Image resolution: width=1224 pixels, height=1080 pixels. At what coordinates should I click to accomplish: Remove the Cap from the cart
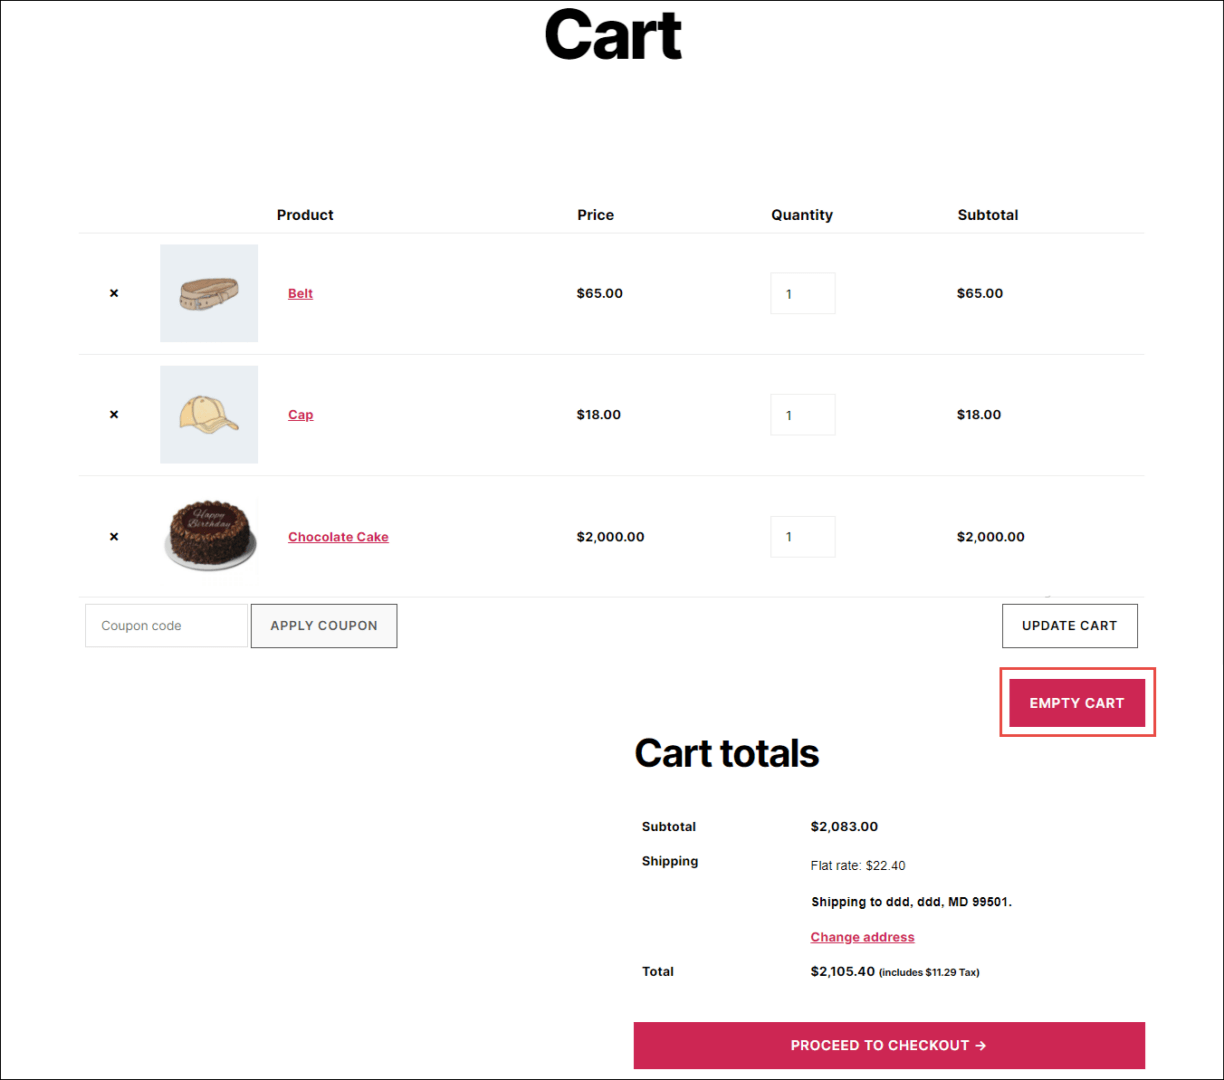114,414
